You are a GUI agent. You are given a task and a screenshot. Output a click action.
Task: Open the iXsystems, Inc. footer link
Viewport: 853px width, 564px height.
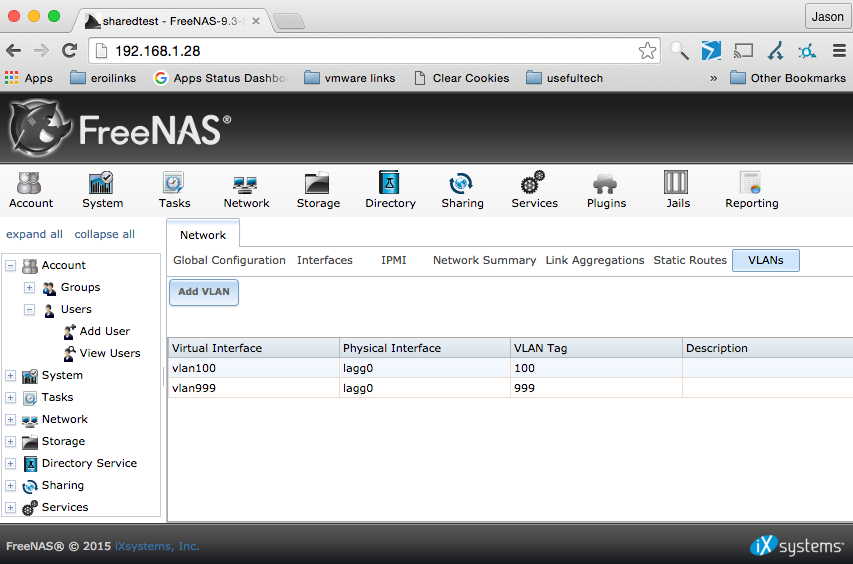tap(157, 546)
